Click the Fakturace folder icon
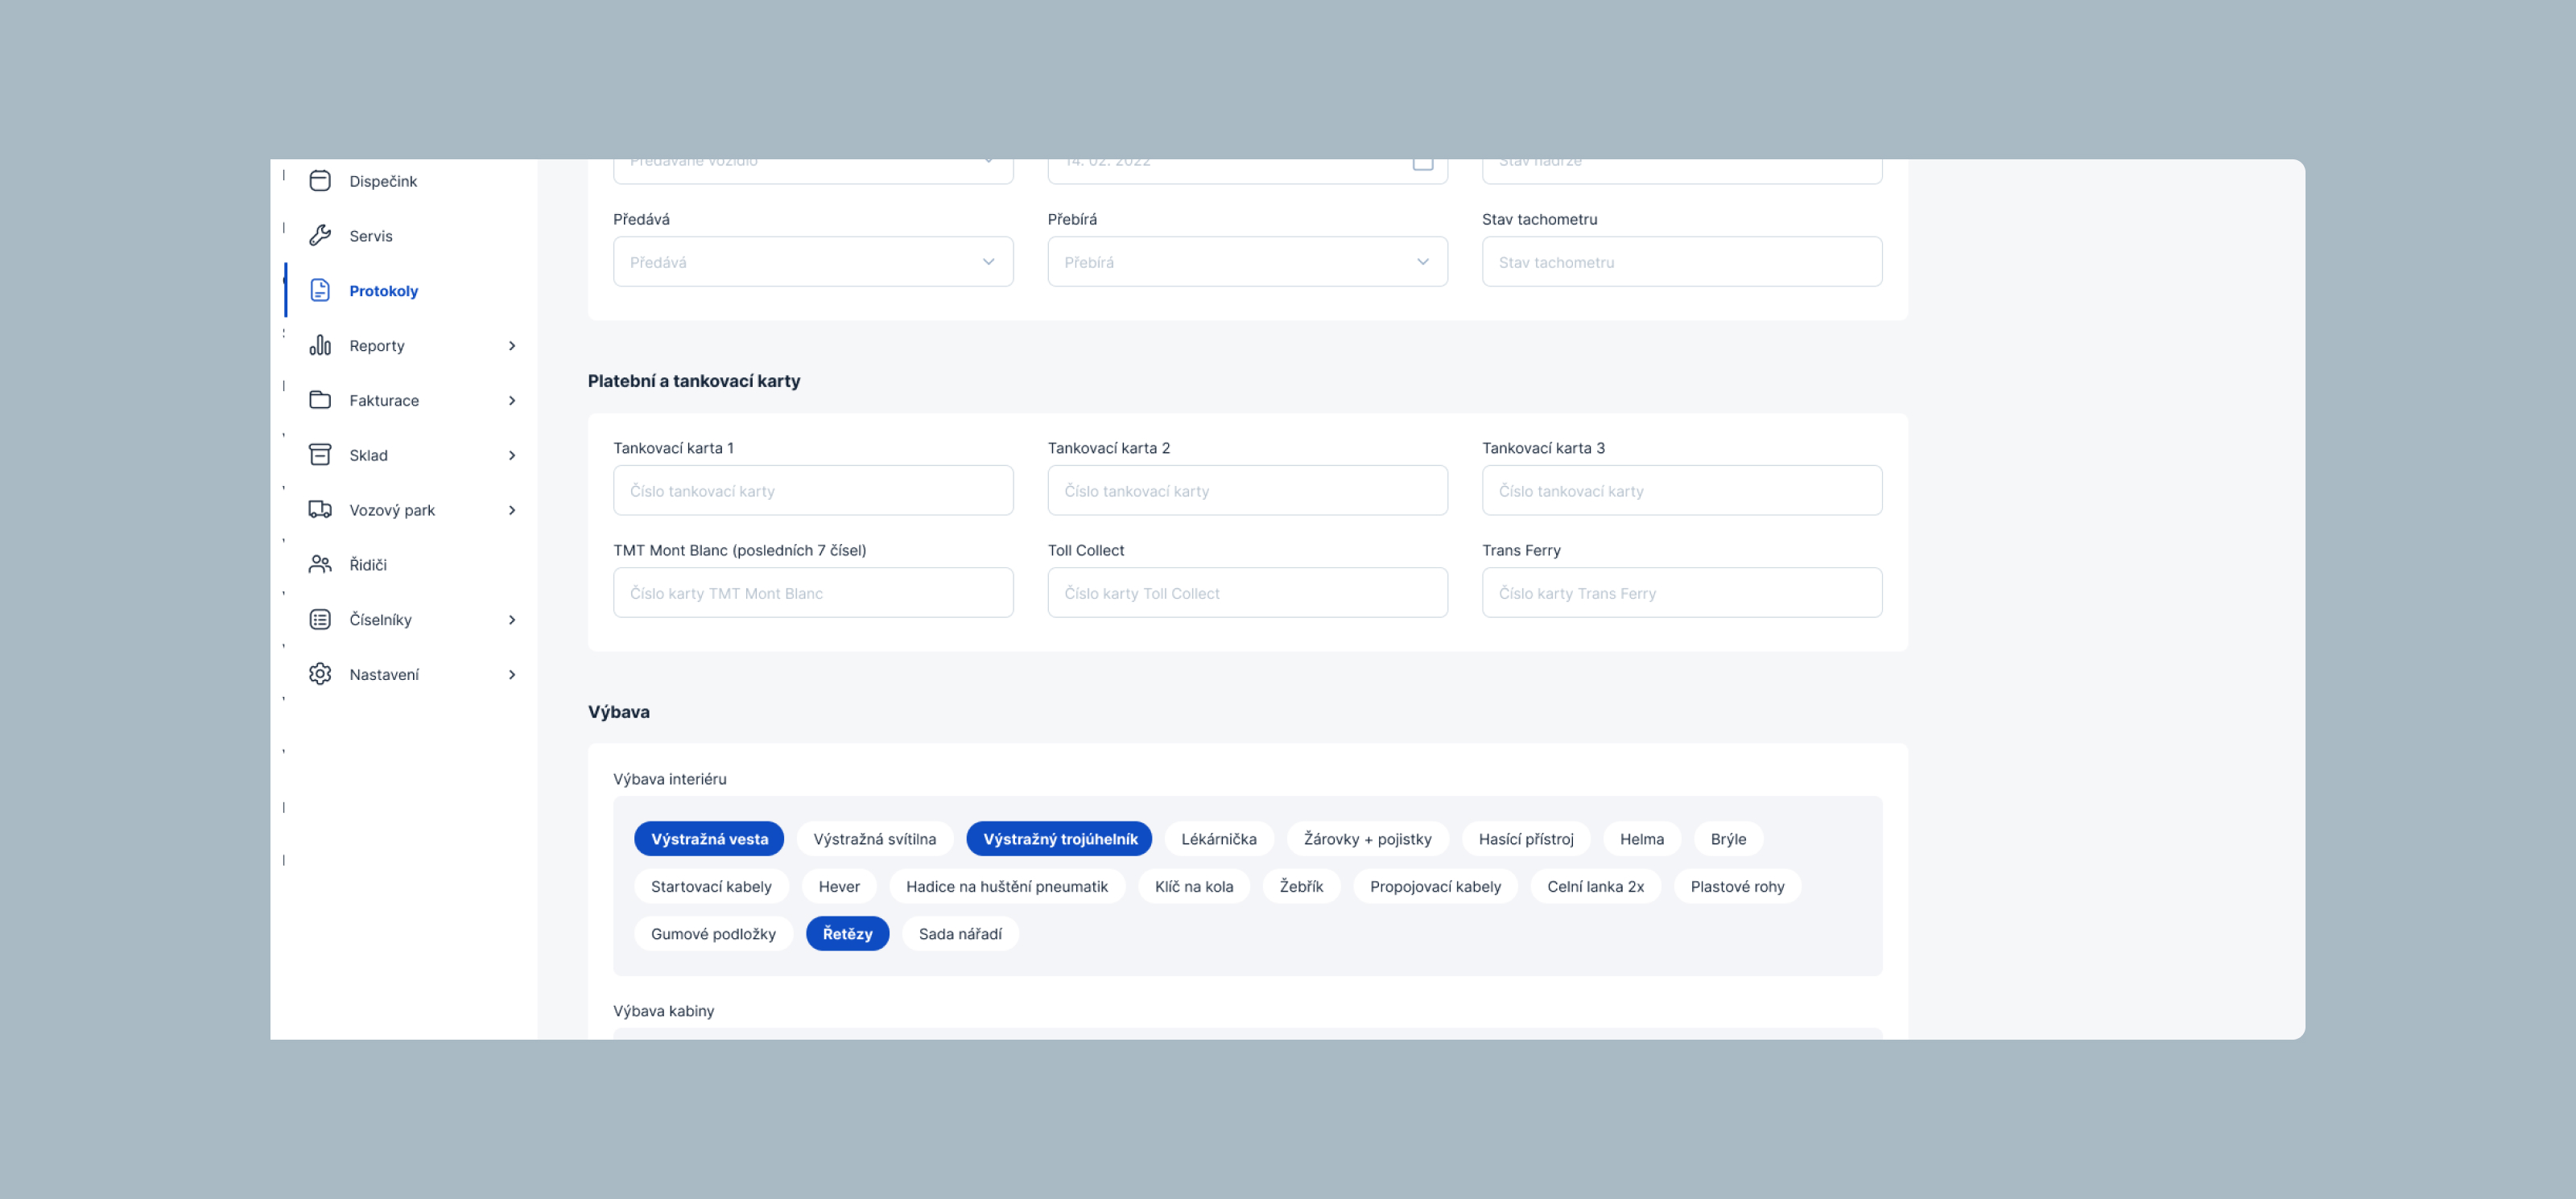The image size is (2576, 1199). coord(320,400)
